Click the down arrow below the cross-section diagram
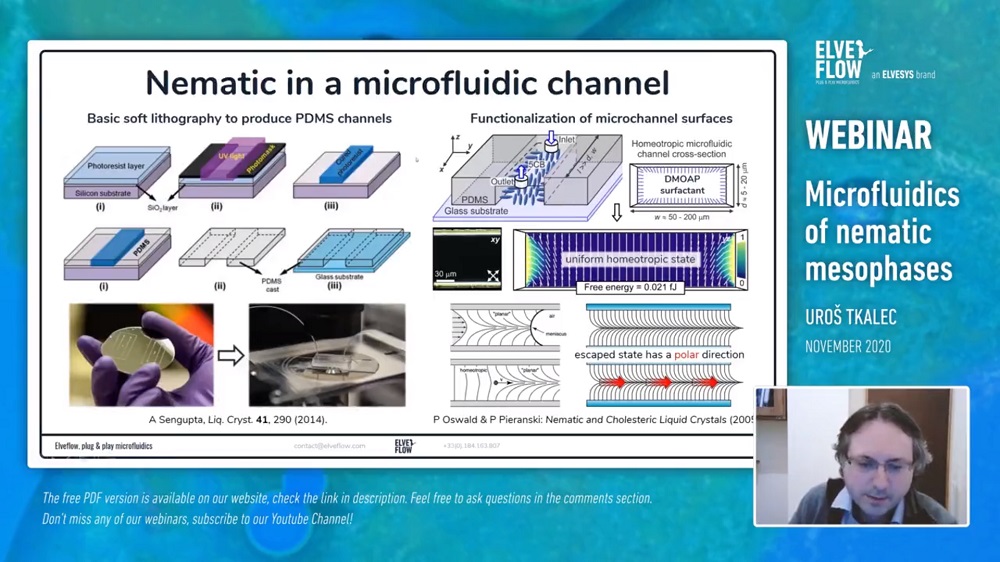The width and height of the screenshot is (1000, 562). tap(616, 213)
